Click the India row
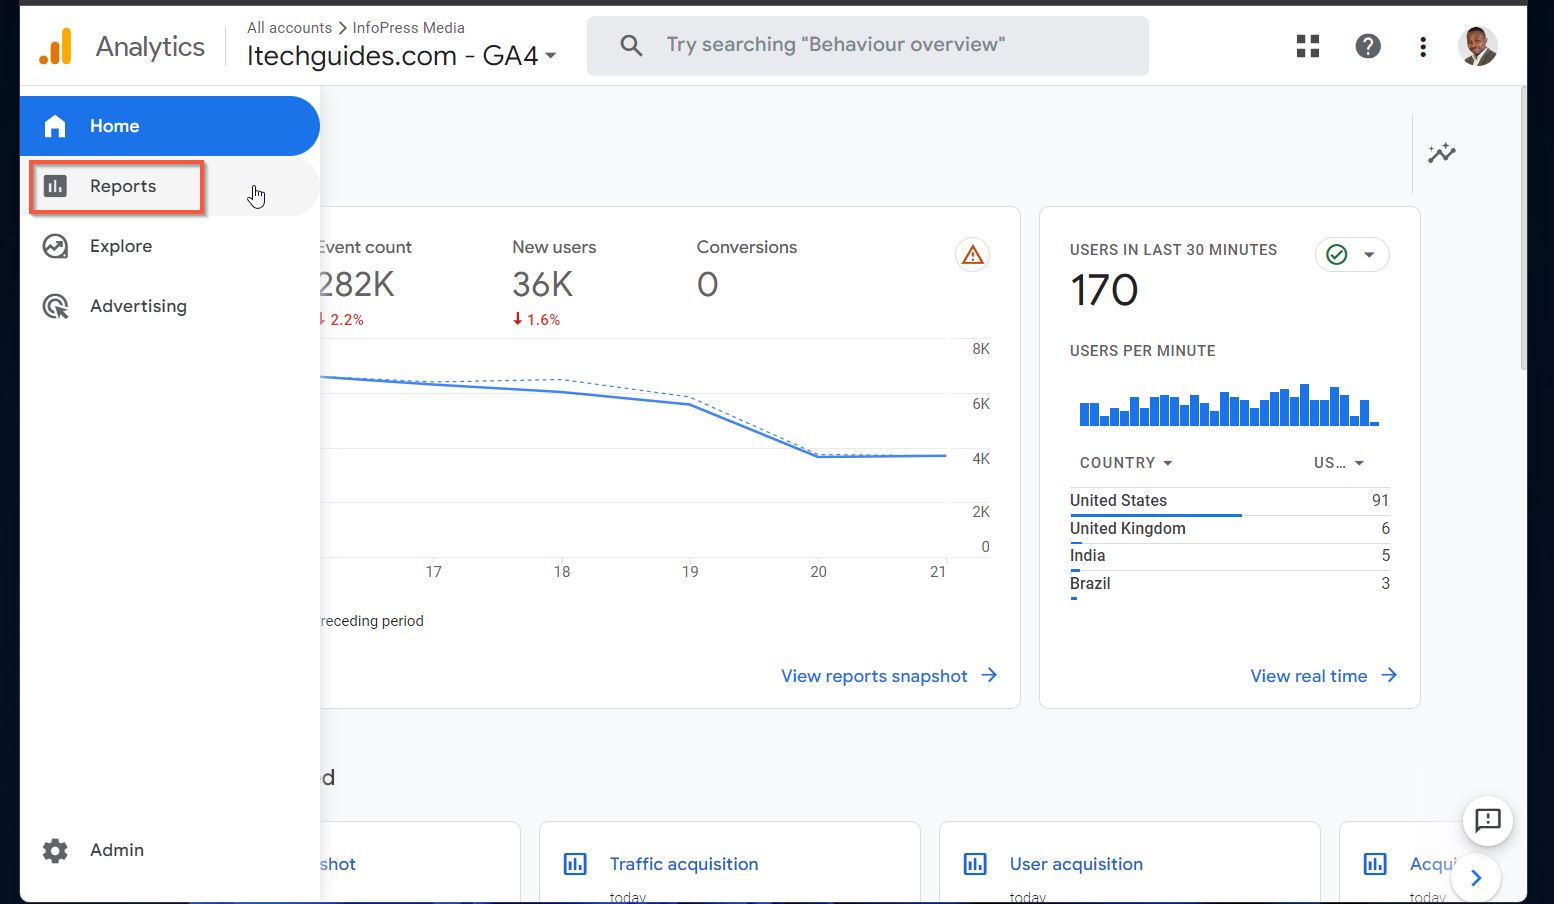The width and height of the screenshot is (1554, 904). 1229,556
